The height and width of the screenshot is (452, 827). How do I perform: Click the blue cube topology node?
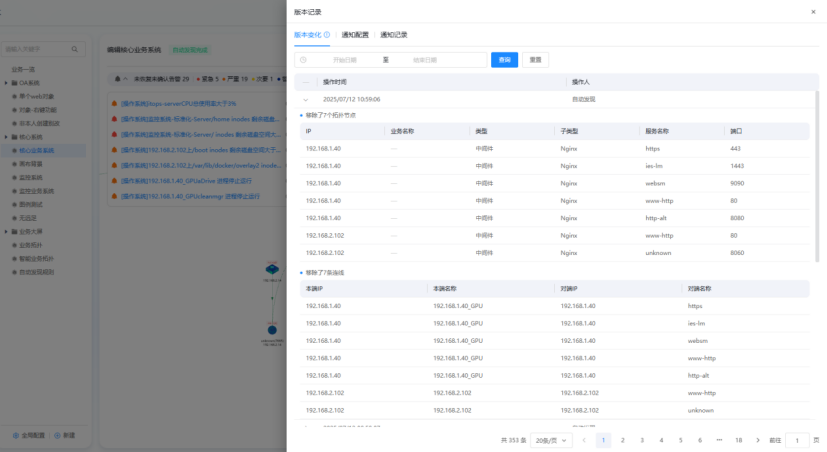coord(272,270)
